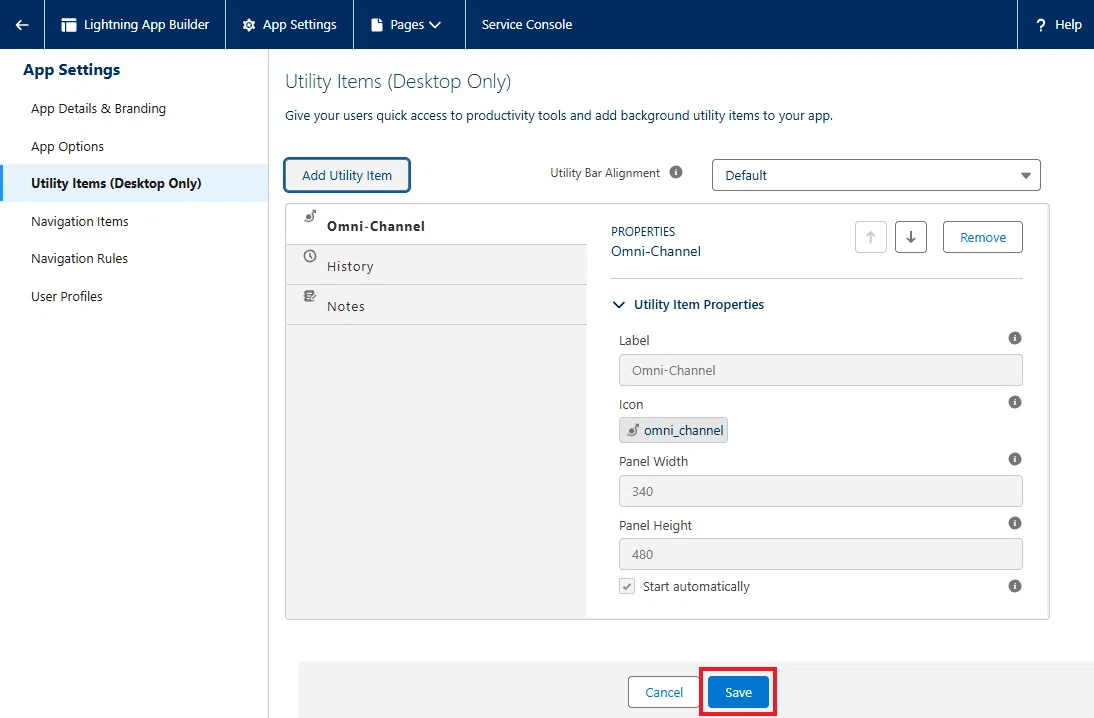Click omni_channel icon selector
Screen dimensions: 1094x718
pyautogui.click(x=673, y=431)
